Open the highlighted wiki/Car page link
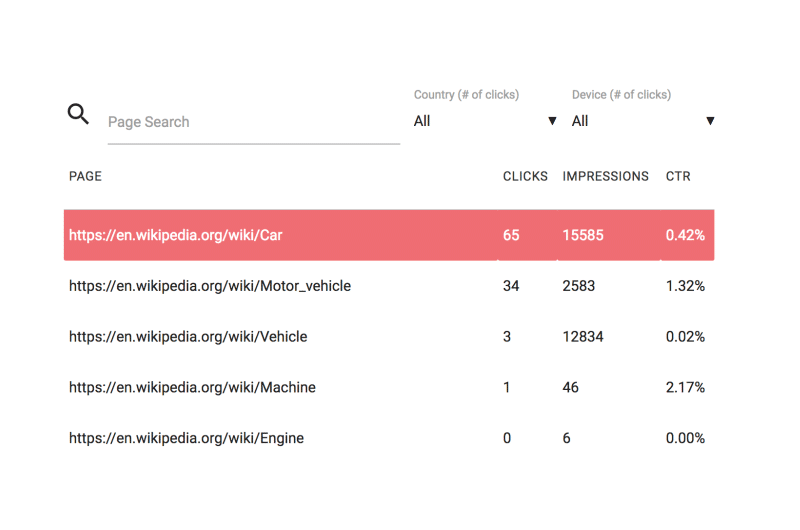800x530 pixels. 176,235
